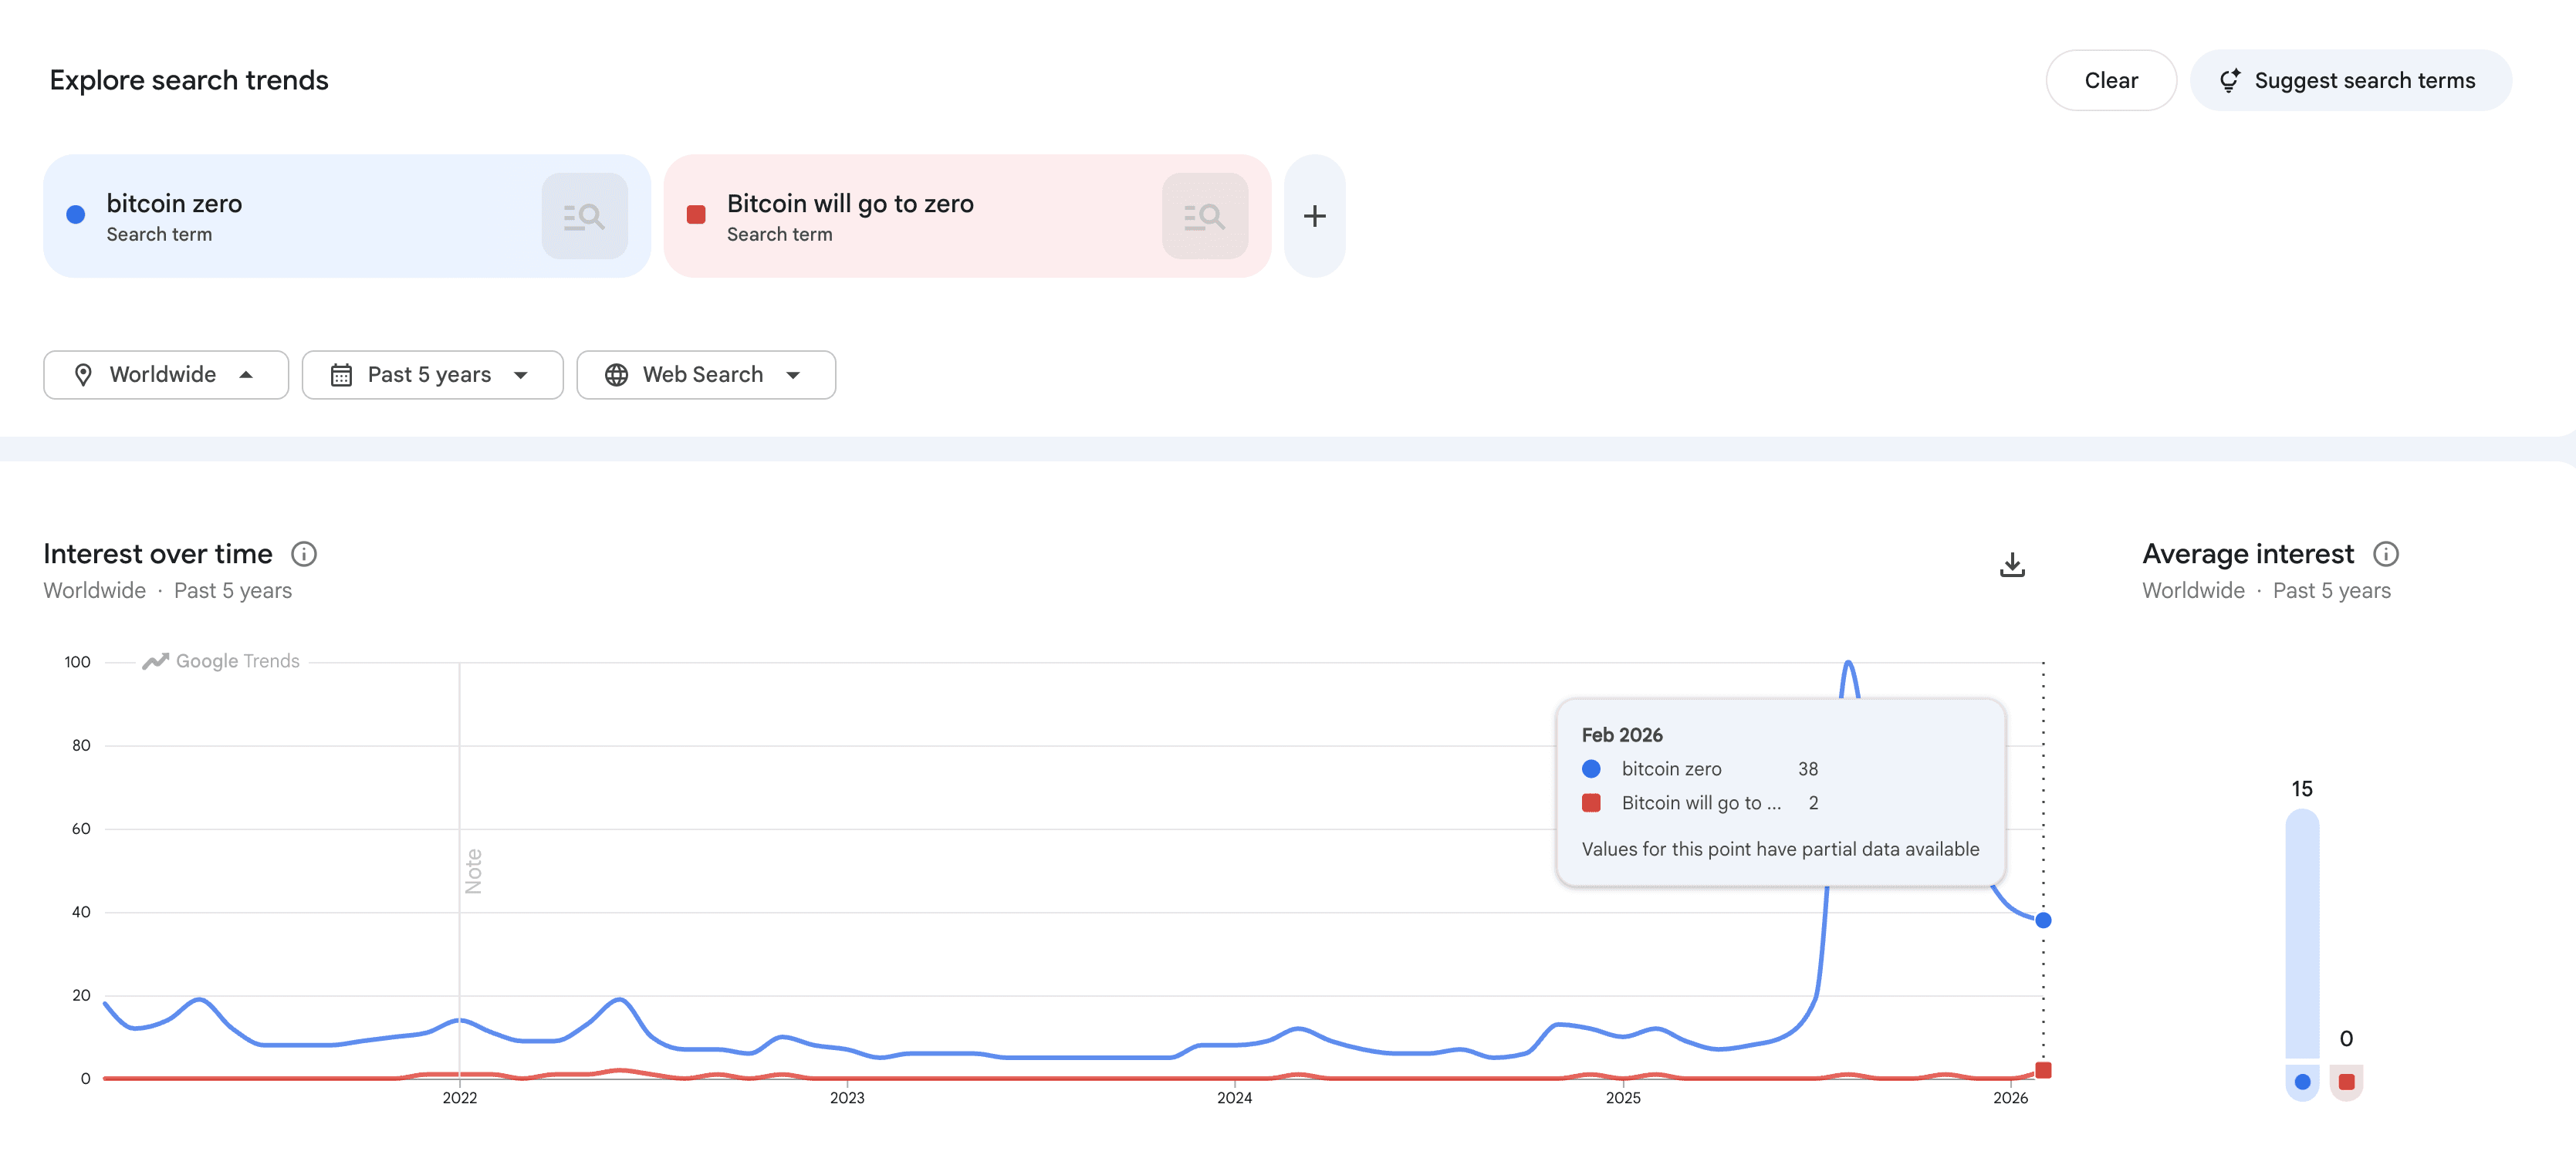Viewport: 2576px width, 1165px height.
Task: Toggle the blue dot under Average interest bars
Action: pyautogui.click(x=2302, y=1080)
